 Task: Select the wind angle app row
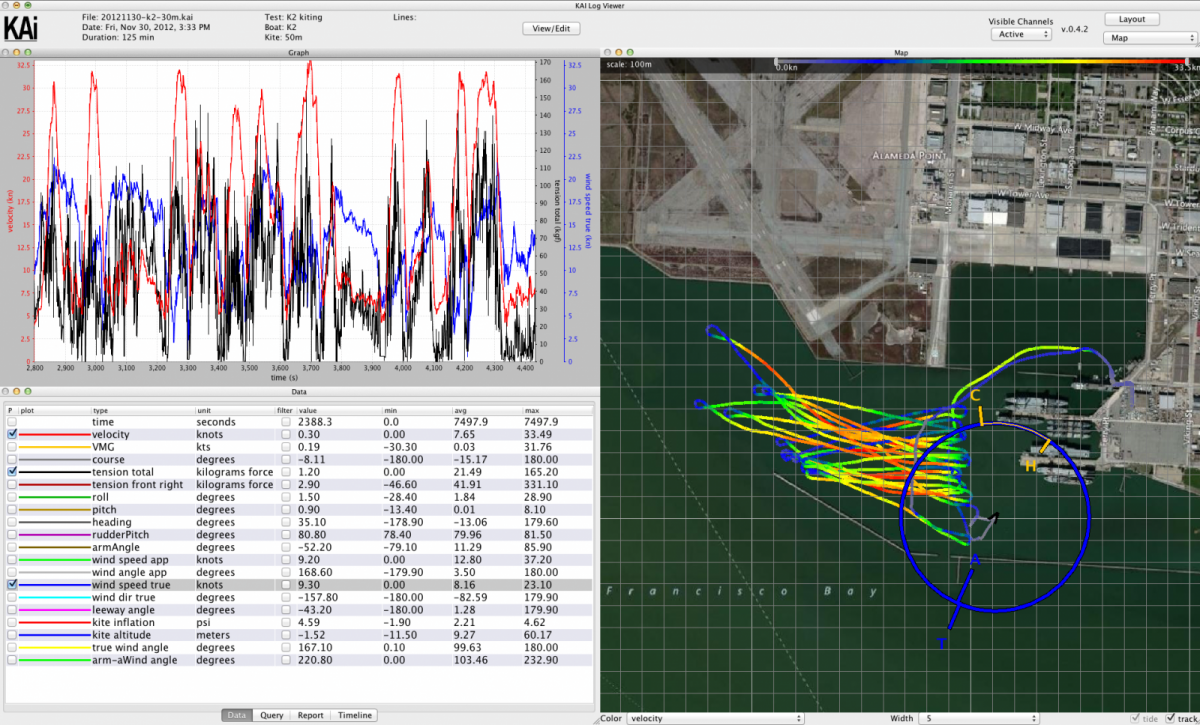coord(299,572)
